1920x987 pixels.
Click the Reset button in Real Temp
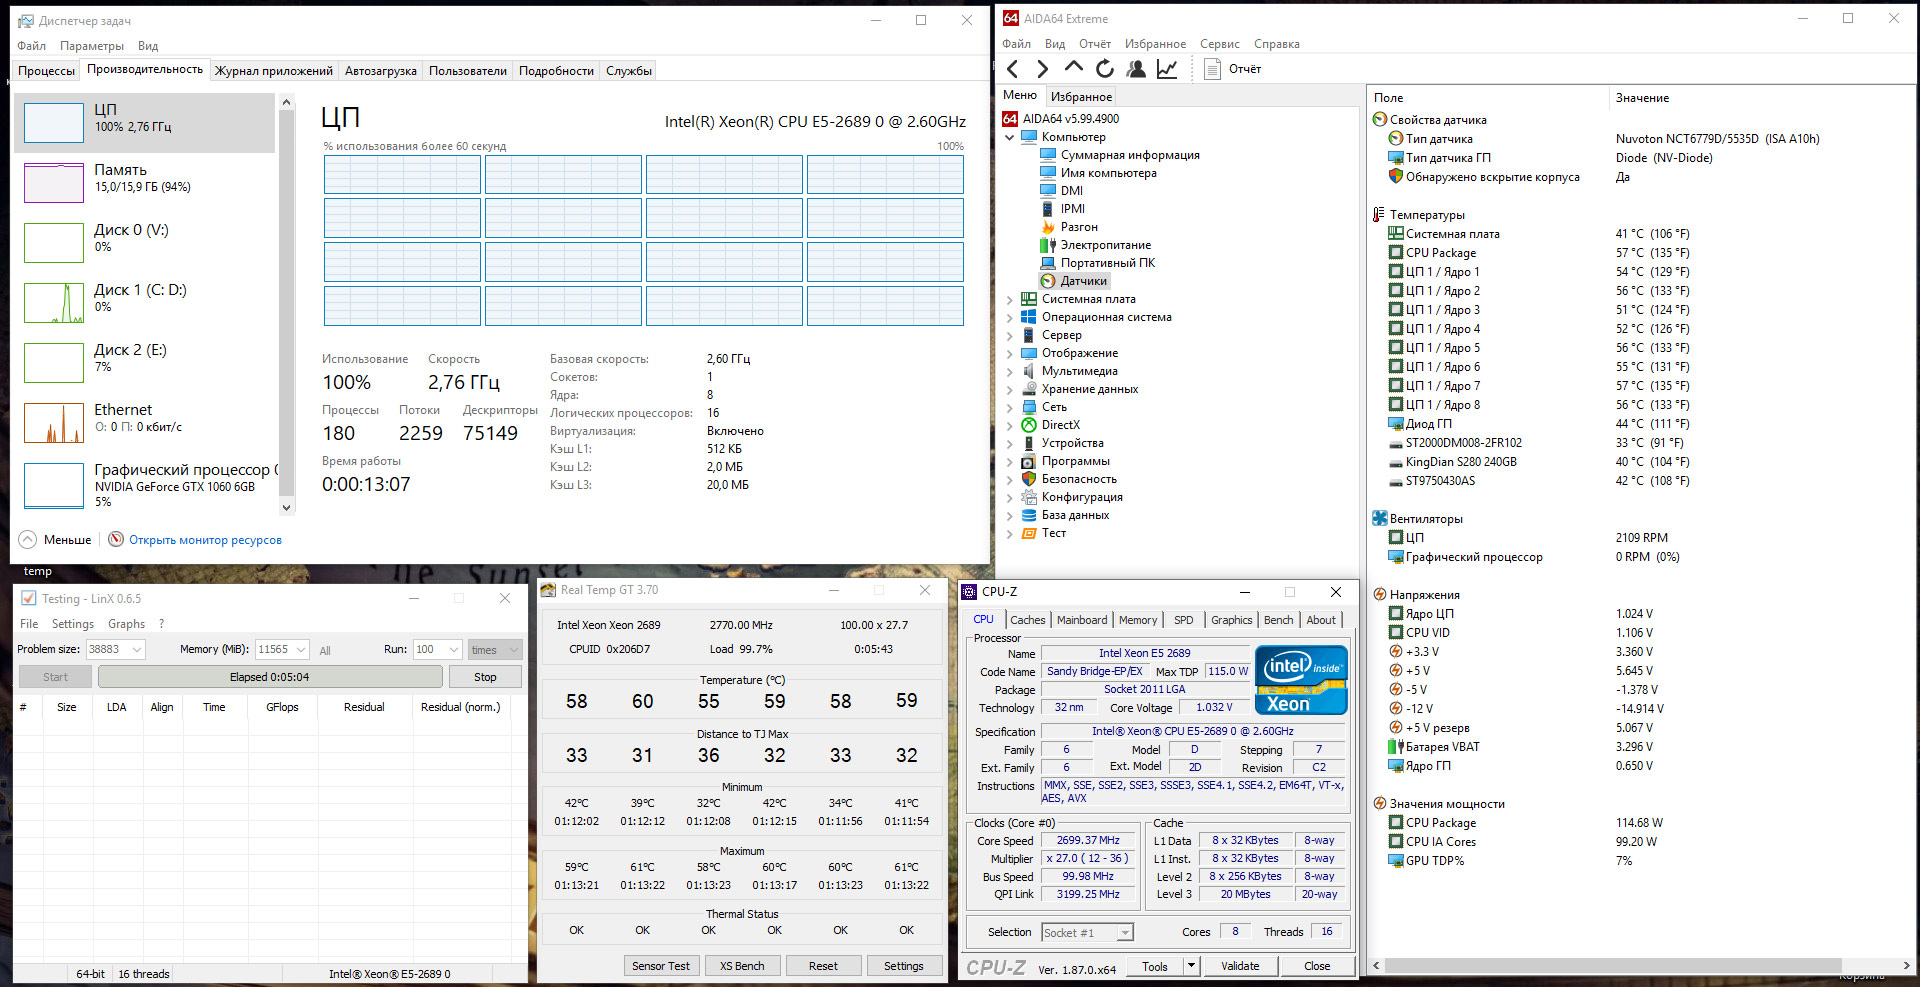823,966
